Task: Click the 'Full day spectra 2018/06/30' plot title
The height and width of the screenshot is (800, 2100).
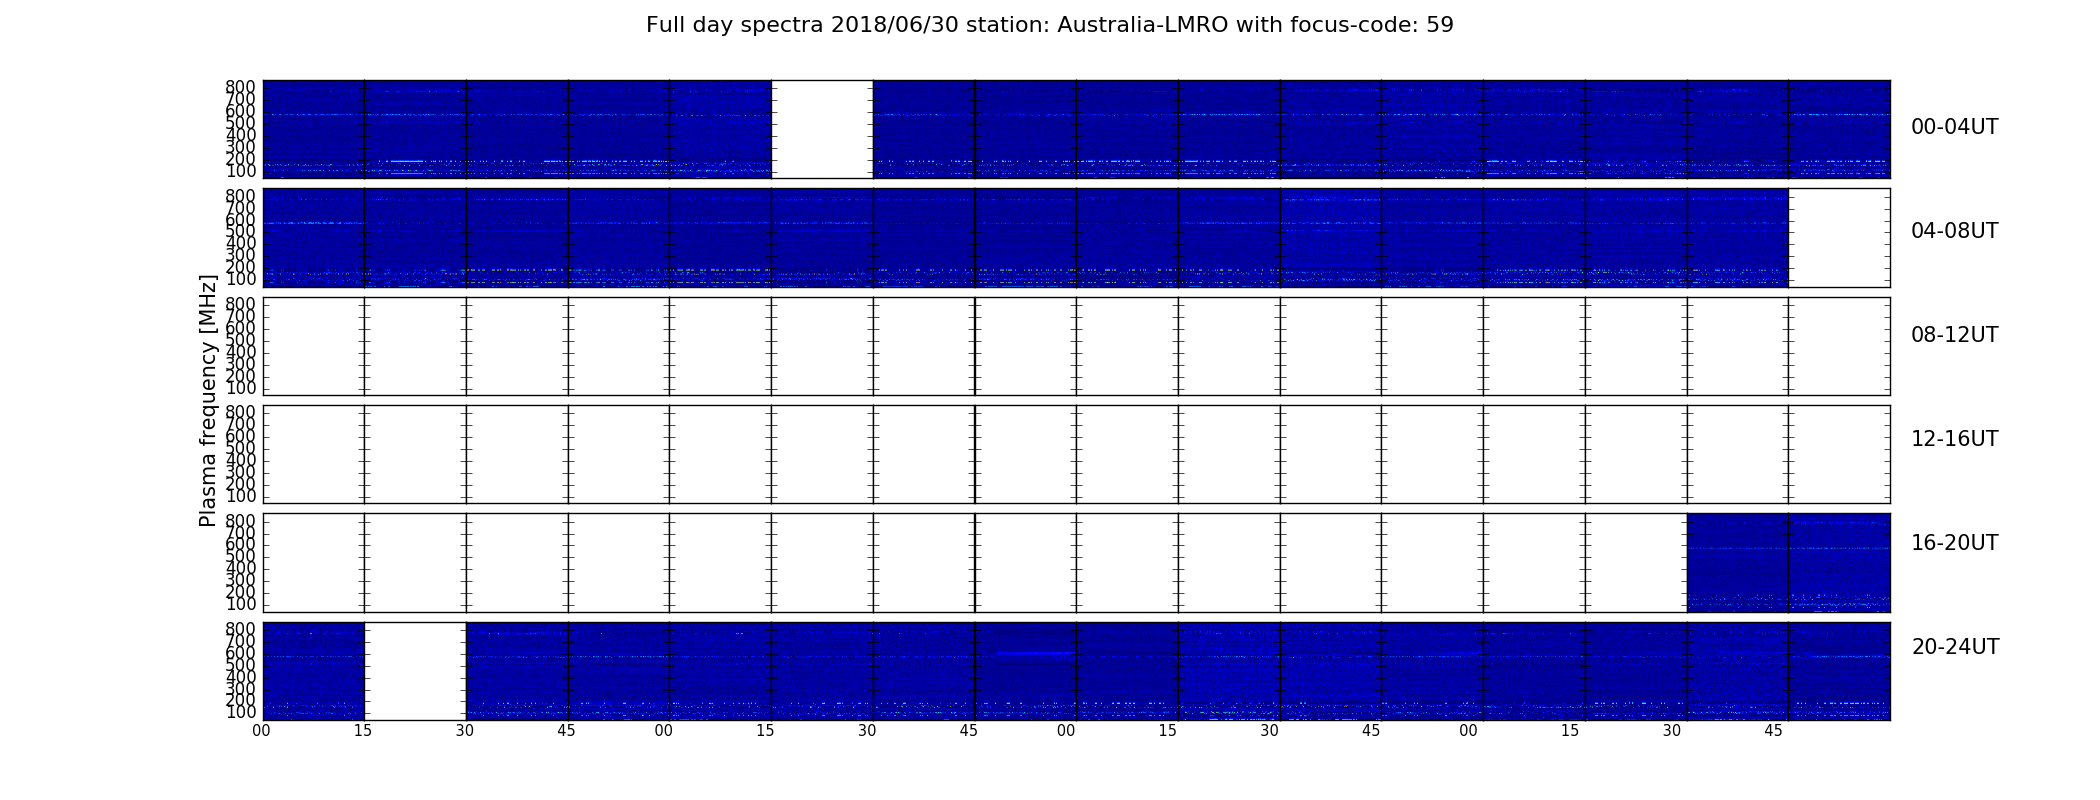Action: click(x=1050, y=25)
